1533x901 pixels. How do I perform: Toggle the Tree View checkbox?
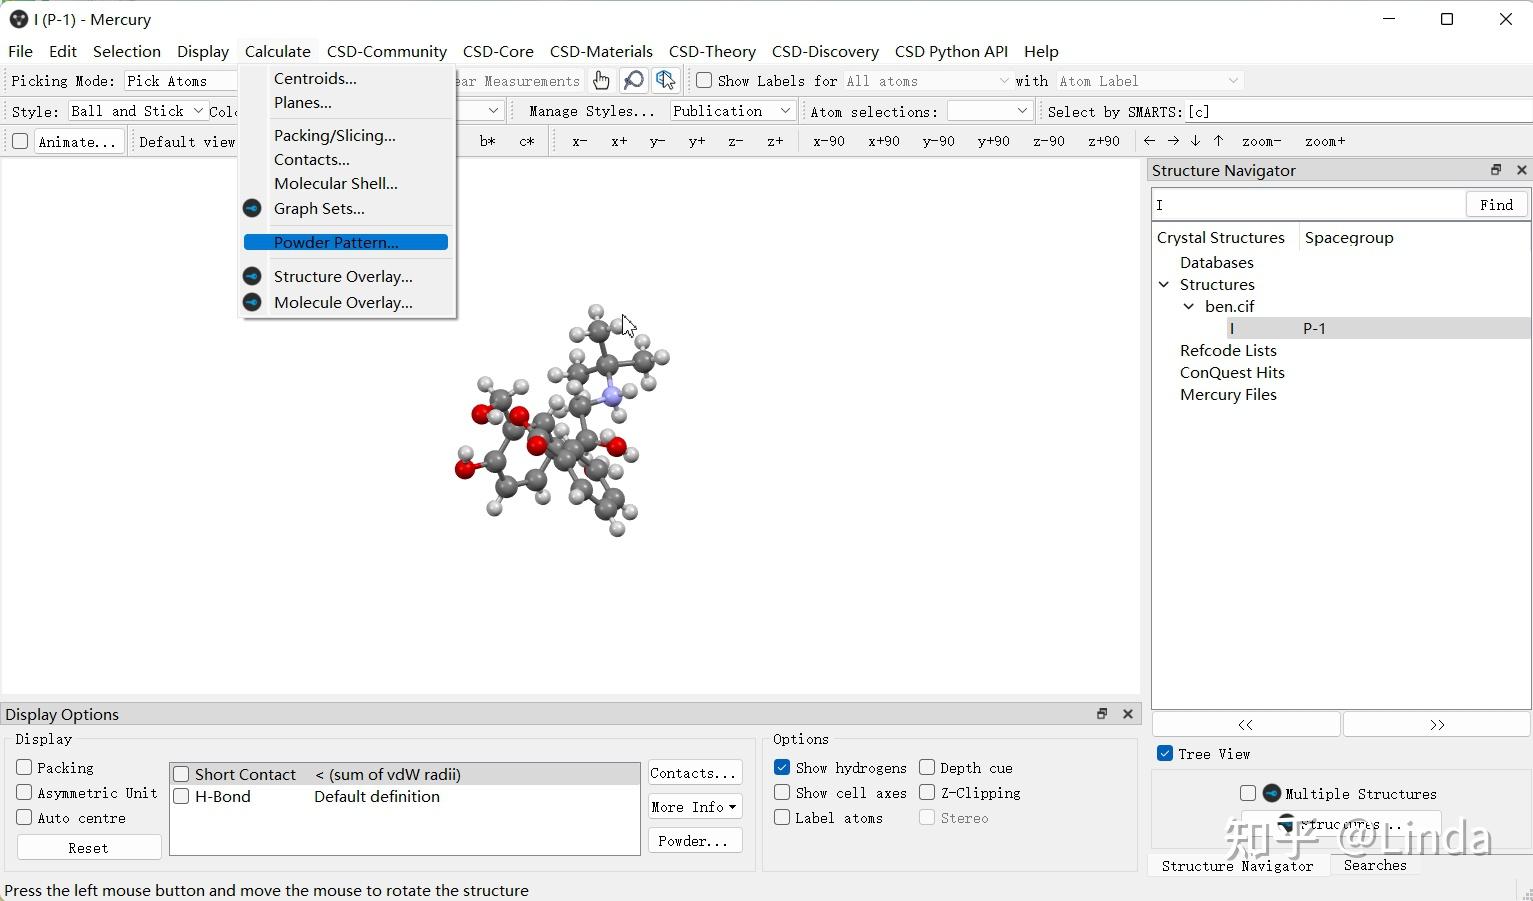(1165, 754)
